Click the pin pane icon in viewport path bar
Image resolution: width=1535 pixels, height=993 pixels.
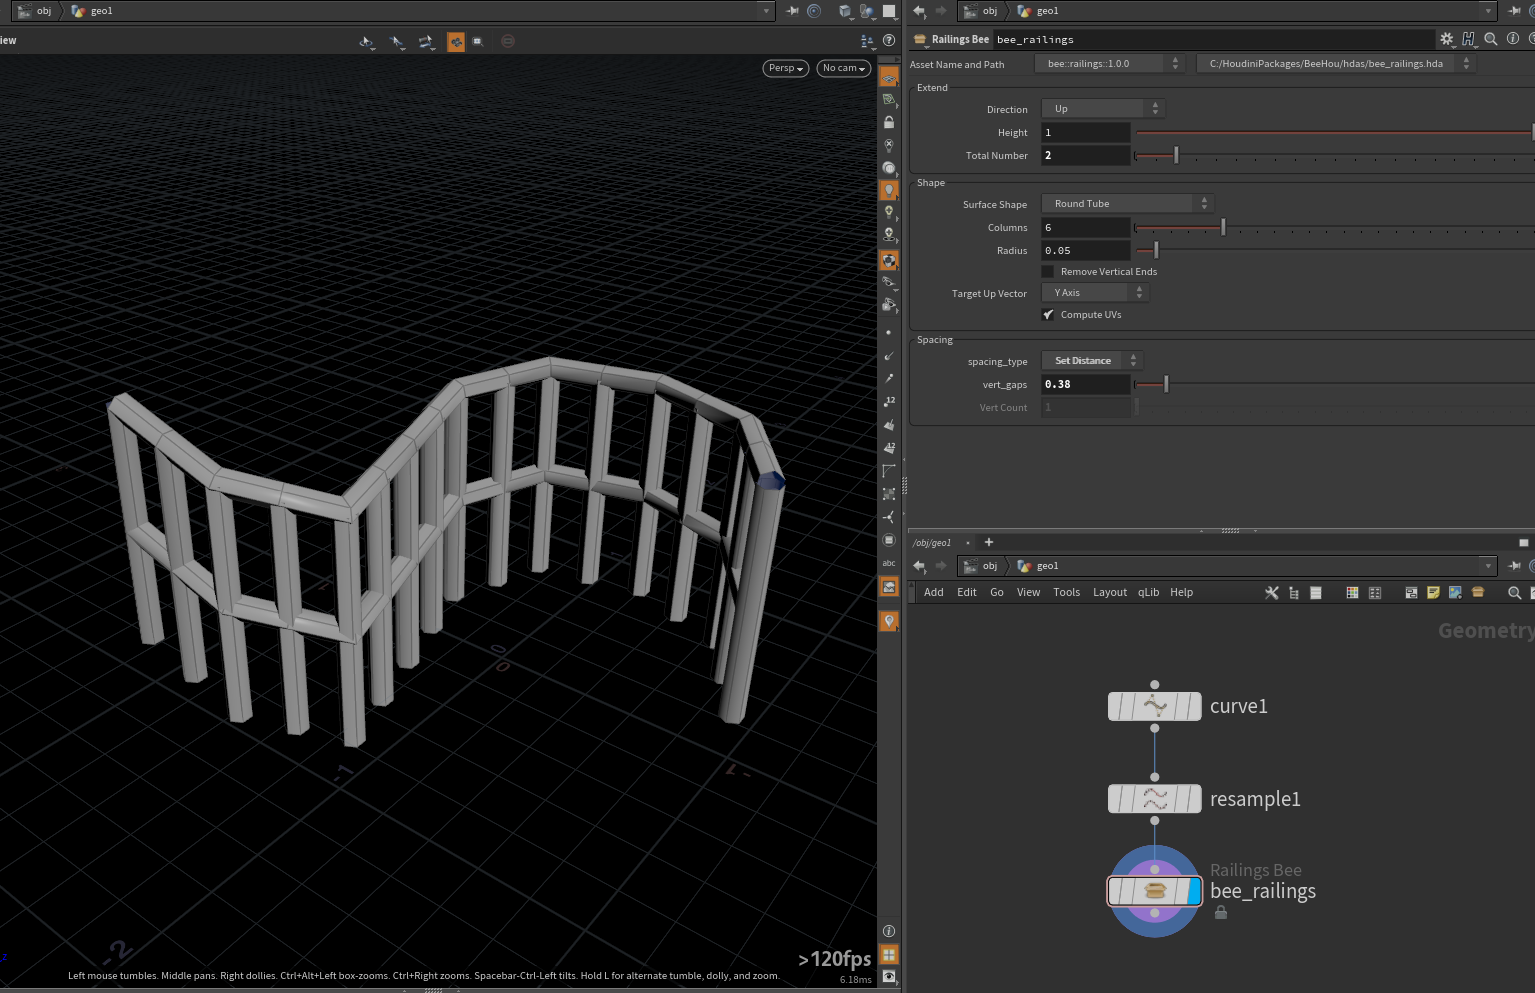(792, 11)
